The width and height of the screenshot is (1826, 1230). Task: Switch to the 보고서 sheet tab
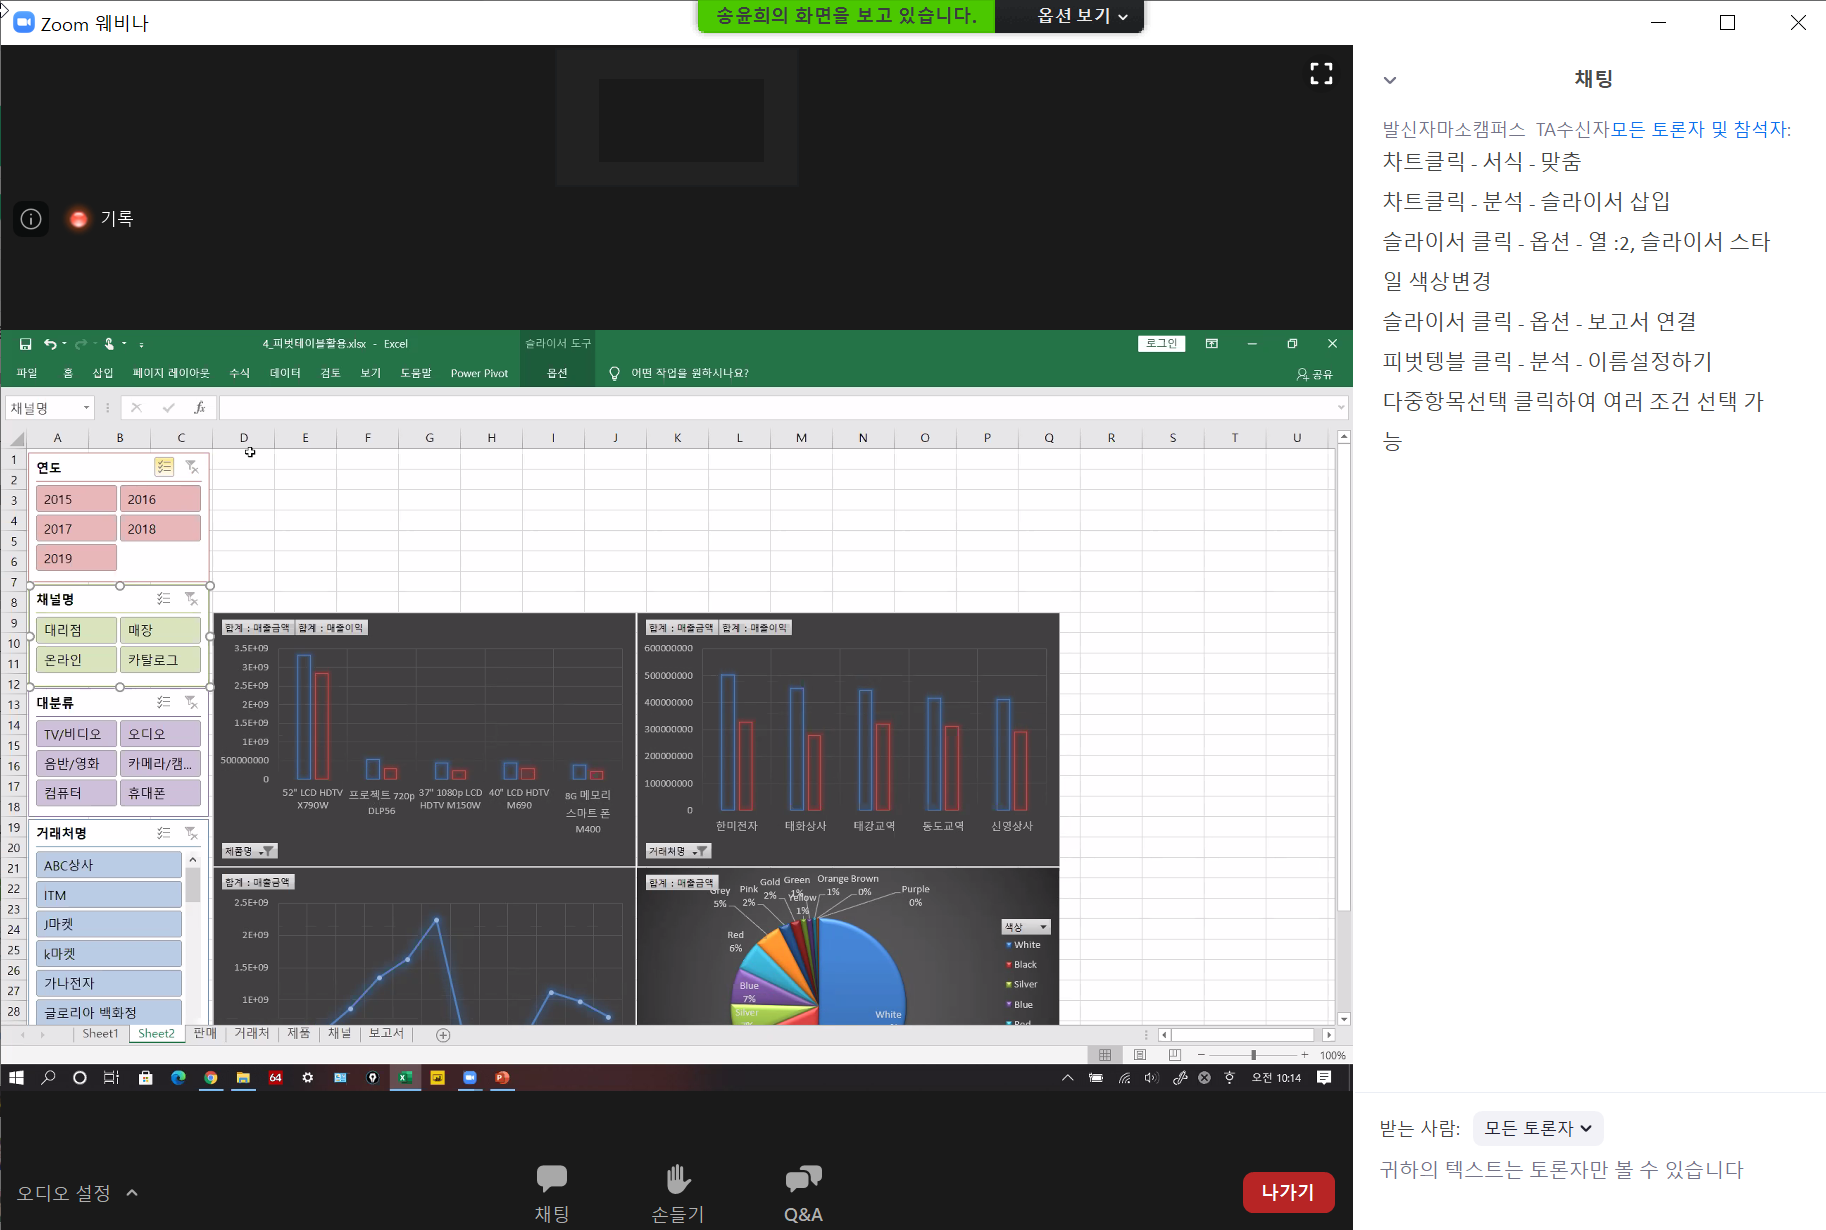[x=386, y=1033]
